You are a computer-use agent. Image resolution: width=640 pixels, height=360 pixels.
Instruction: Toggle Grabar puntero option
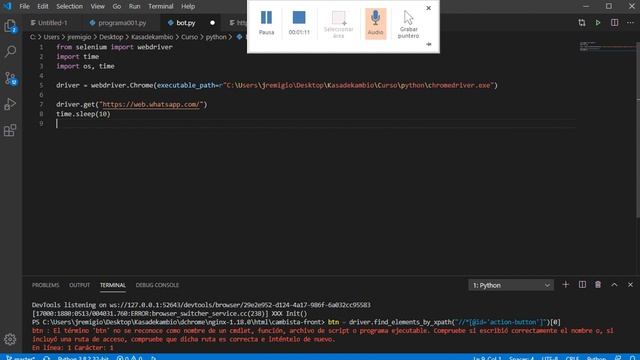[x=408, y=24]
